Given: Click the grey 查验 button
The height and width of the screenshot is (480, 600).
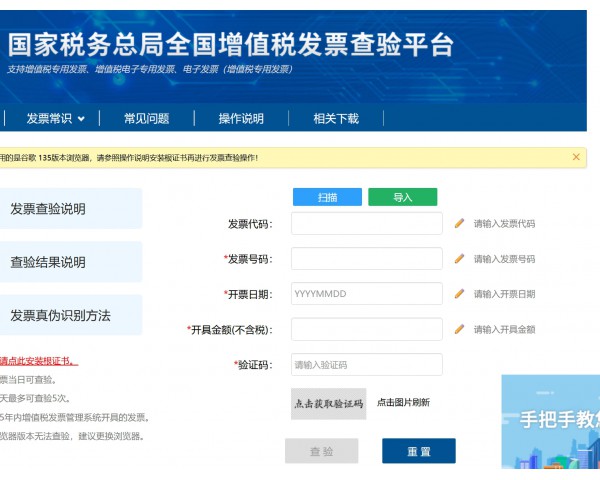Looking at the screenshot, I should pyautogui.click(x=321, y=451).
